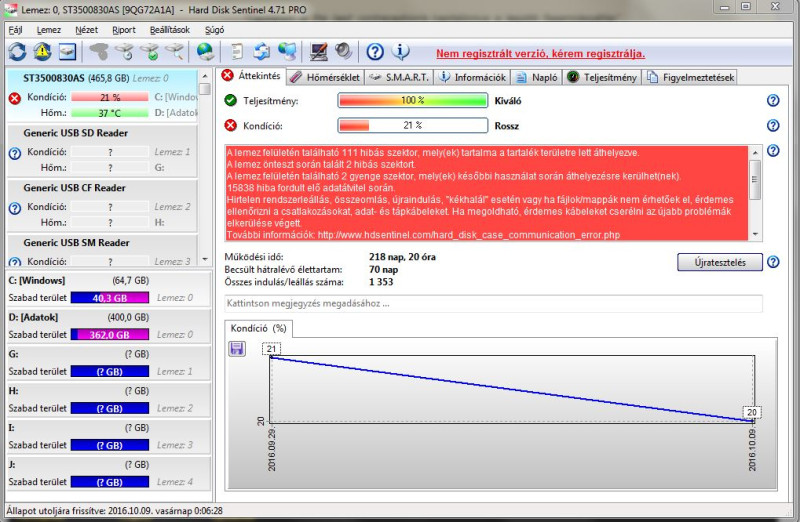800x522 pixels.
Task: Click the 40,3 GB free space bar
Action: (x=110, y=297)
